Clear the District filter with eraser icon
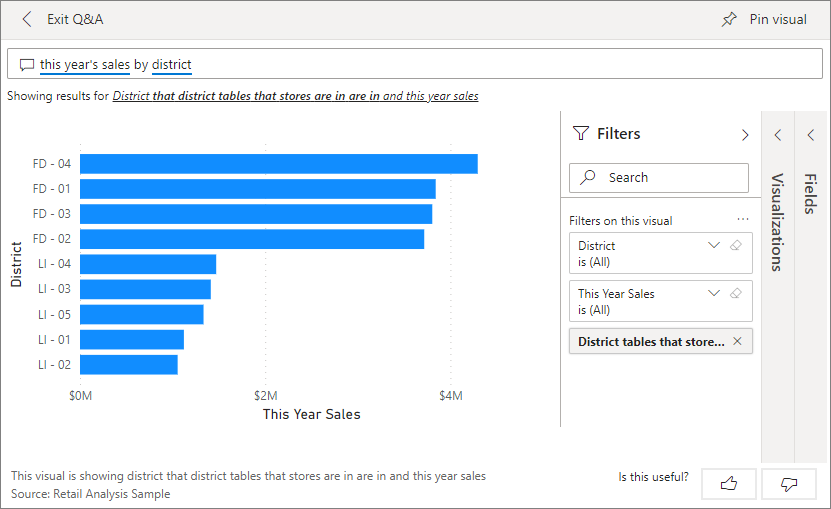Viewport: 831px width, 509px height. [x=737, y=246]
